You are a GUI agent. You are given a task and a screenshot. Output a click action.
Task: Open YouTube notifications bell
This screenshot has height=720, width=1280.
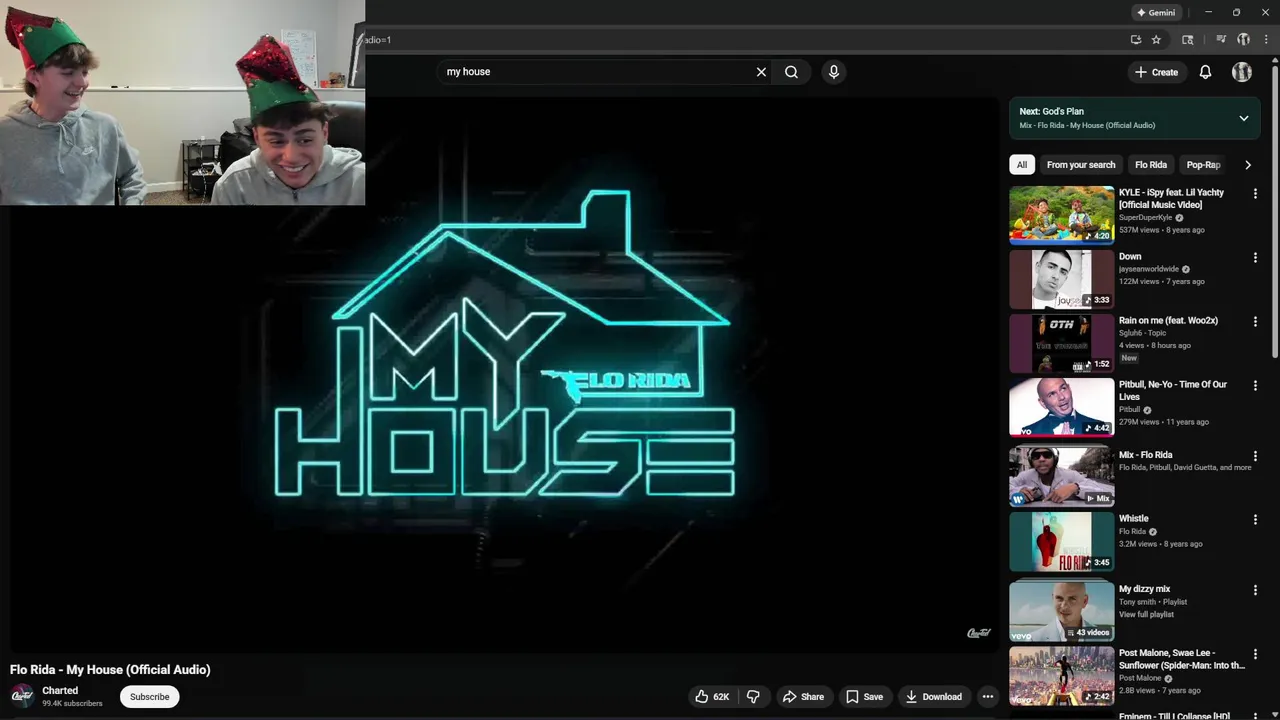click(x=1205, y=72)
